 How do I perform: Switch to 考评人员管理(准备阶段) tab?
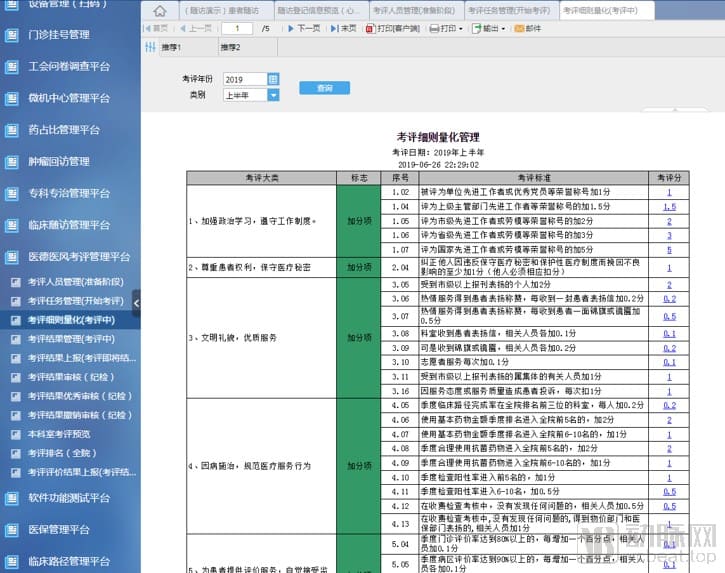(415, 11)
